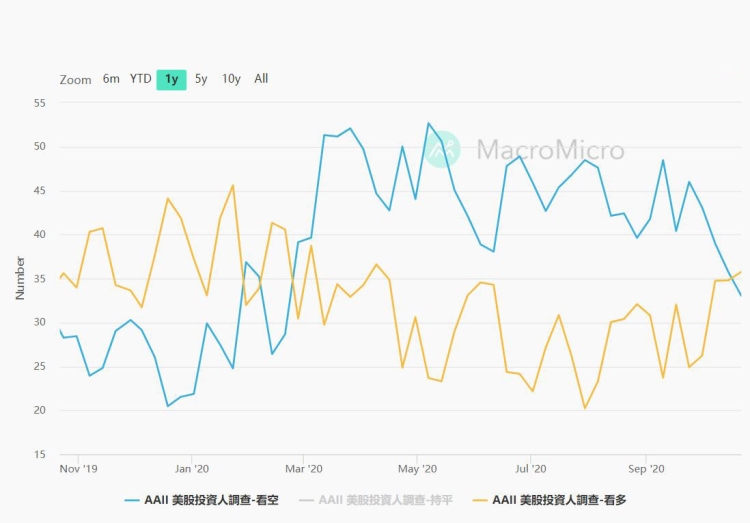Click the Zoom label text
Image resolution: width=750 pixels, height=523 pixels.
click(75, 80)
